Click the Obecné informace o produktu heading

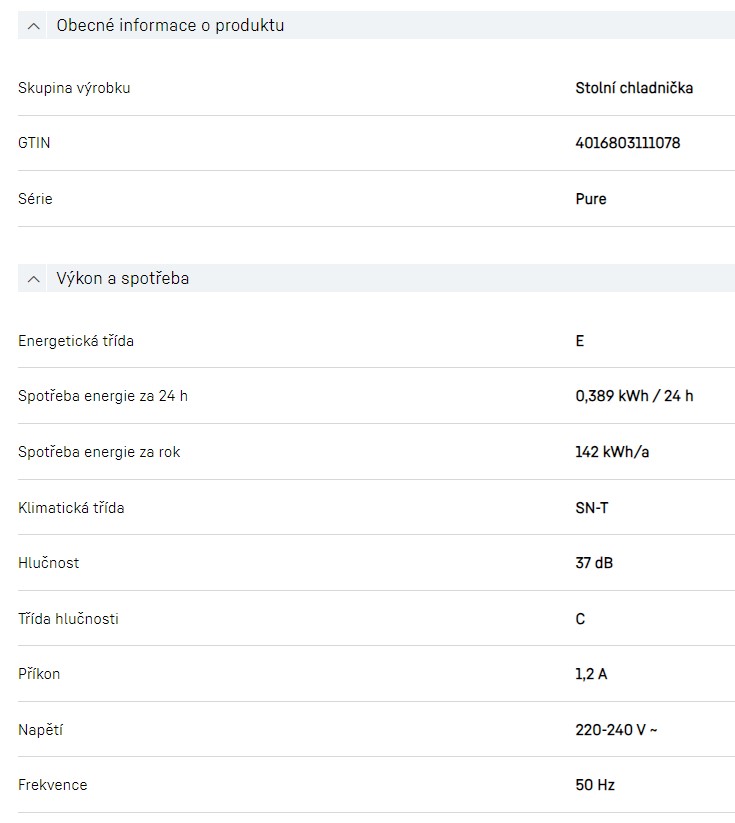170,26
